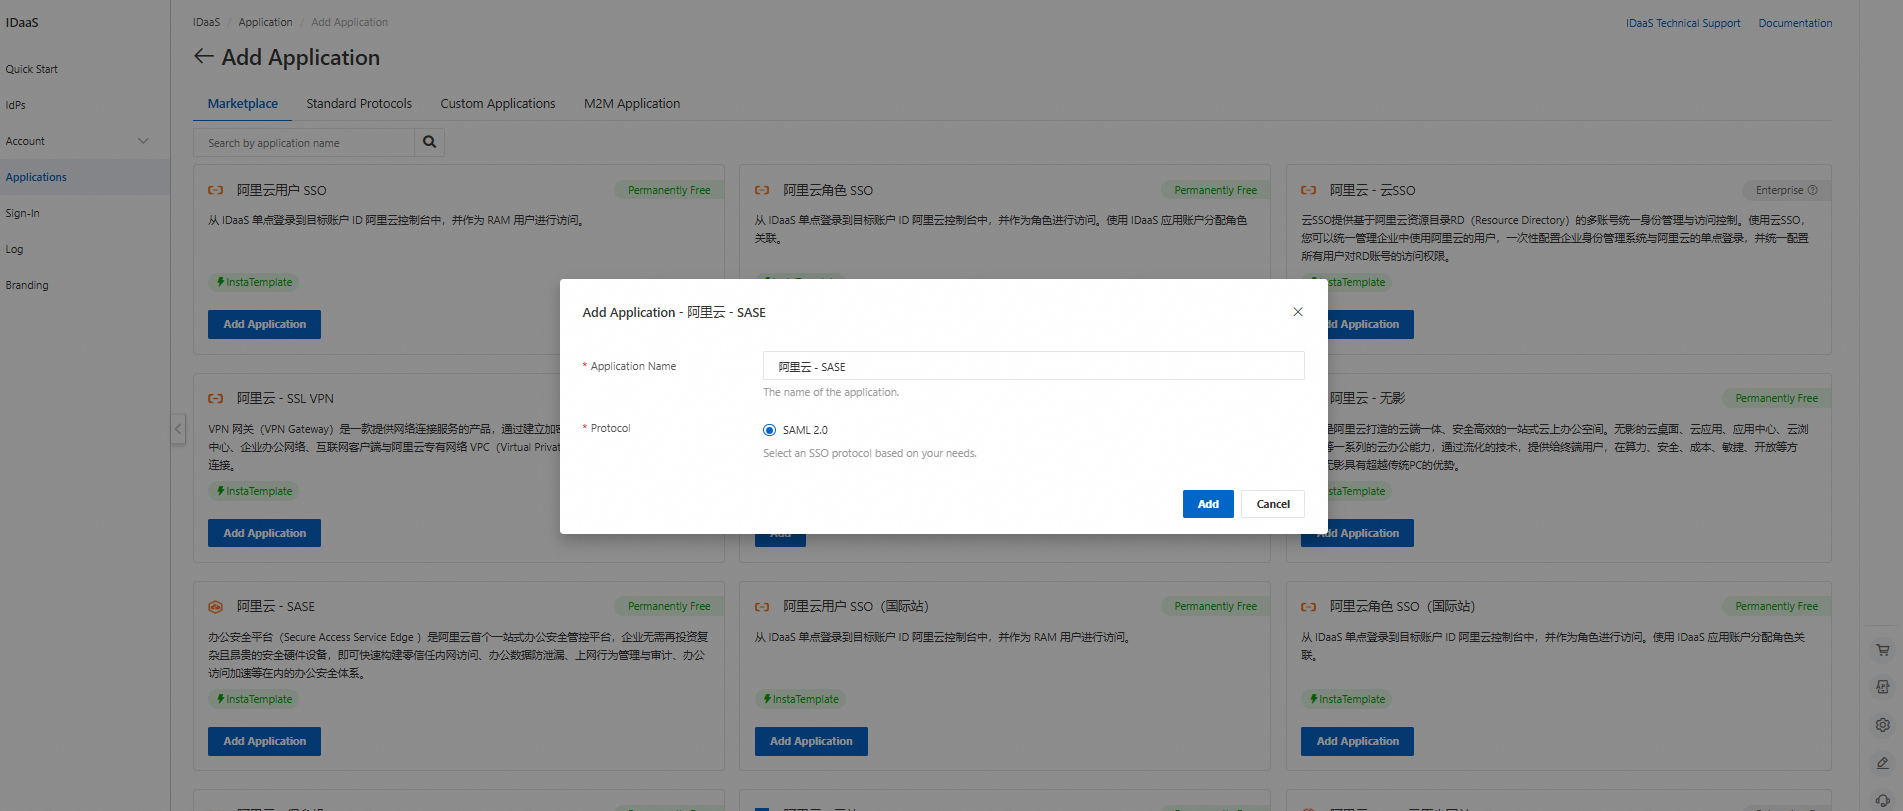The image size is (1903, 811).
Task: Close the Add Application dialog
Action: 1298,312
